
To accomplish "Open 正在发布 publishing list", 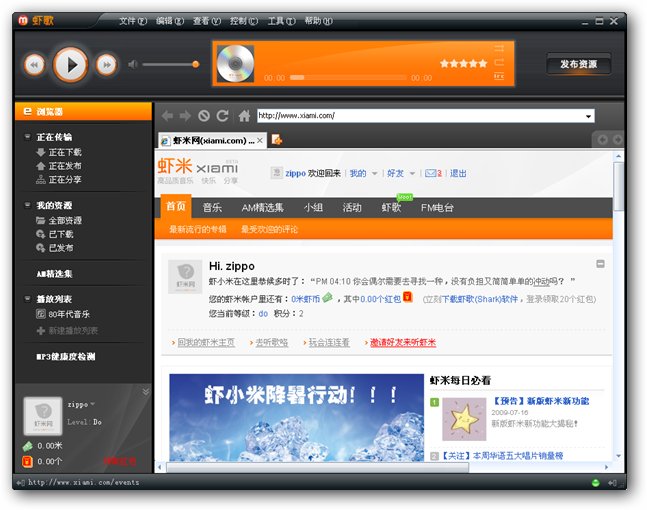I will 59,166.
